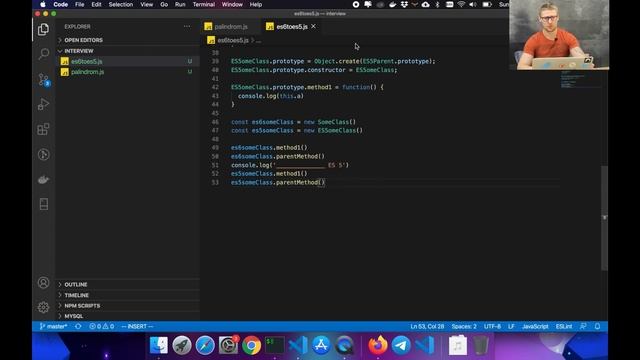The image size is (640, 360).
Task: Open the Apple menu
Action: (x=42, y=4)
